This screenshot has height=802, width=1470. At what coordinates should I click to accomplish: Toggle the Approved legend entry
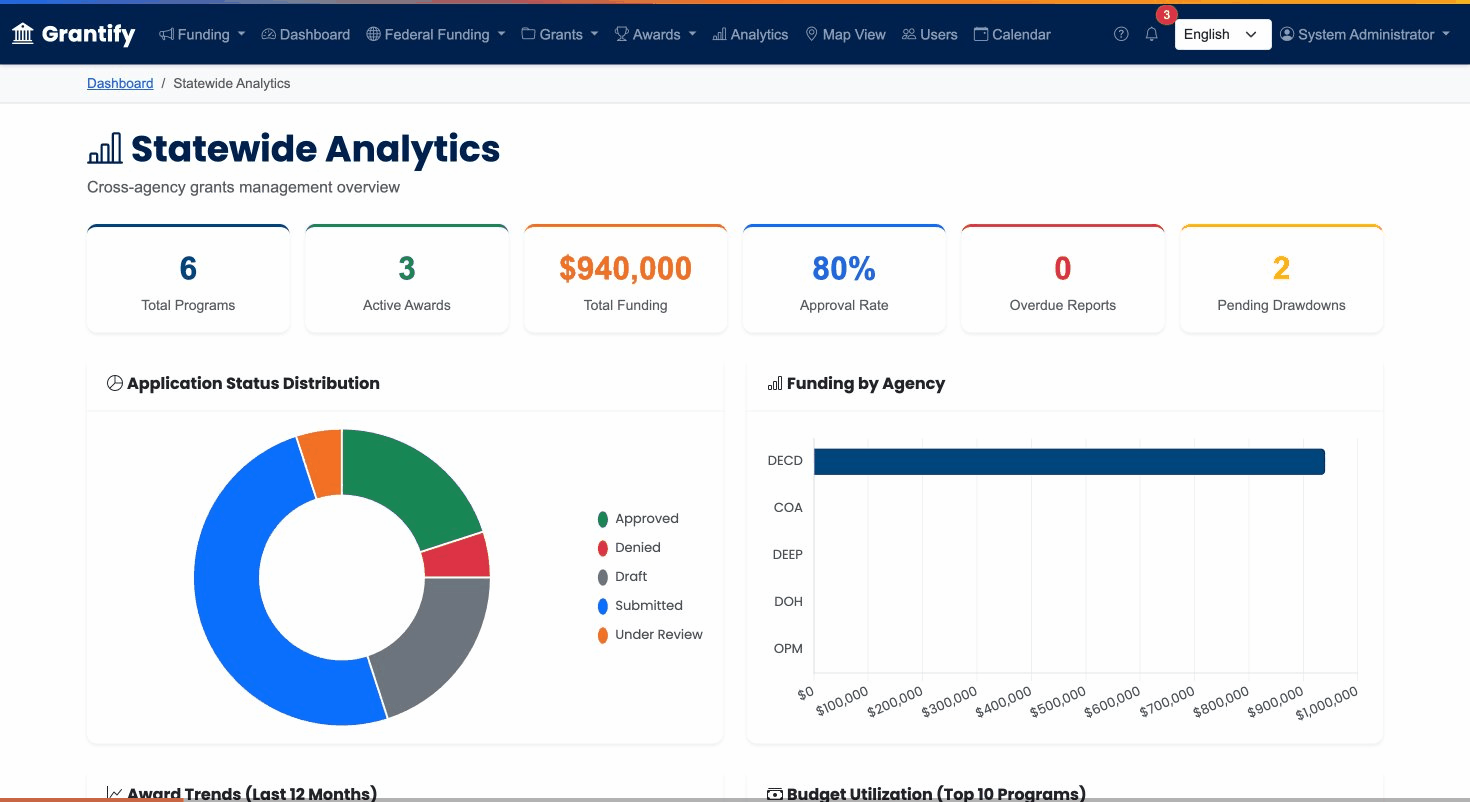pos(638,518)
